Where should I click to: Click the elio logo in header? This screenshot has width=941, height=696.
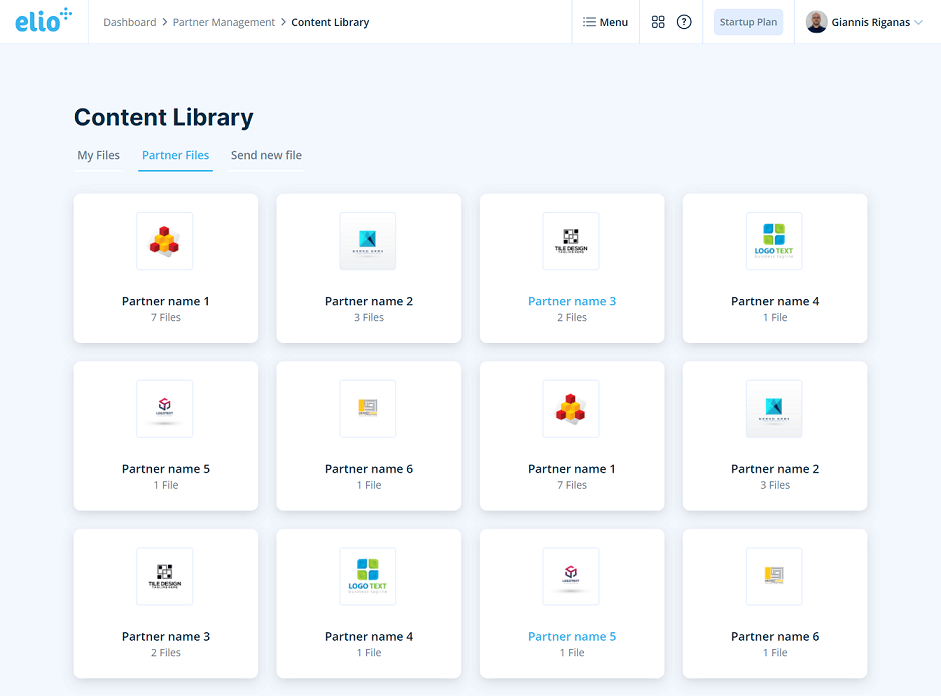pos(43,20)
